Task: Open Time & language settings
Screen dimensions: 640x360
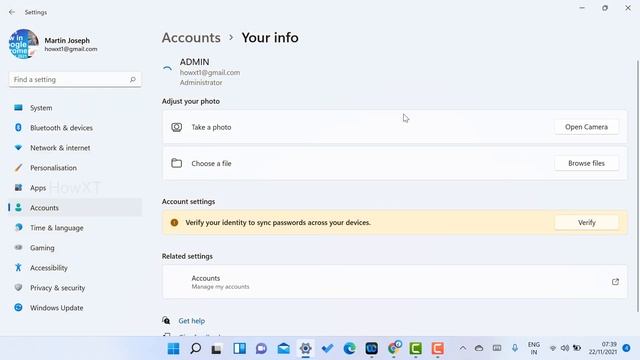Action: click(75, 228)
